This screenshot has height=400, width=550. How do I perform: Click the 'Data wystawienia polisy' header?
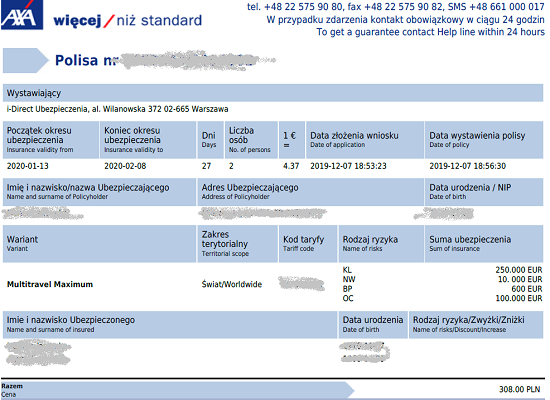(x=484, y=140)
